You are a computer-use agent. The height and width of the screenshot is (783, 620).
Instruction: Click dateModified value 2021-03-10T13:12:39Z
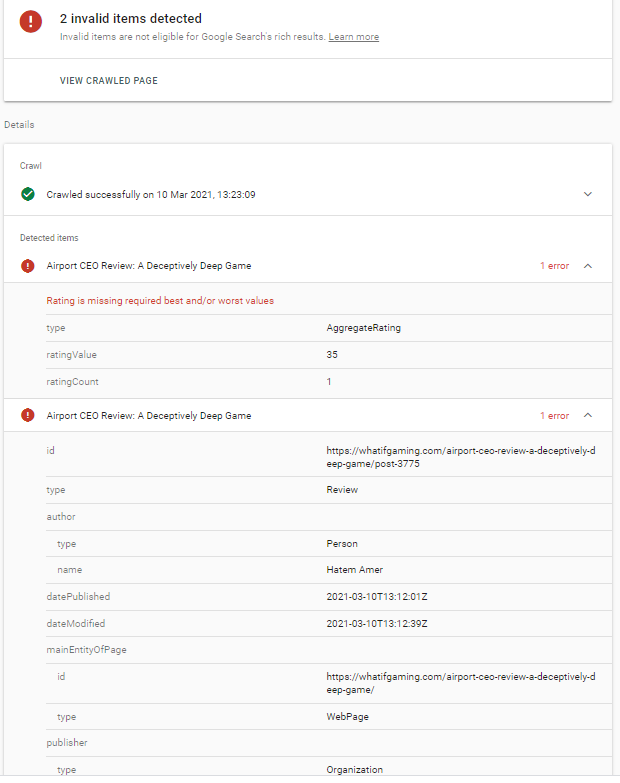coord(377,624)
